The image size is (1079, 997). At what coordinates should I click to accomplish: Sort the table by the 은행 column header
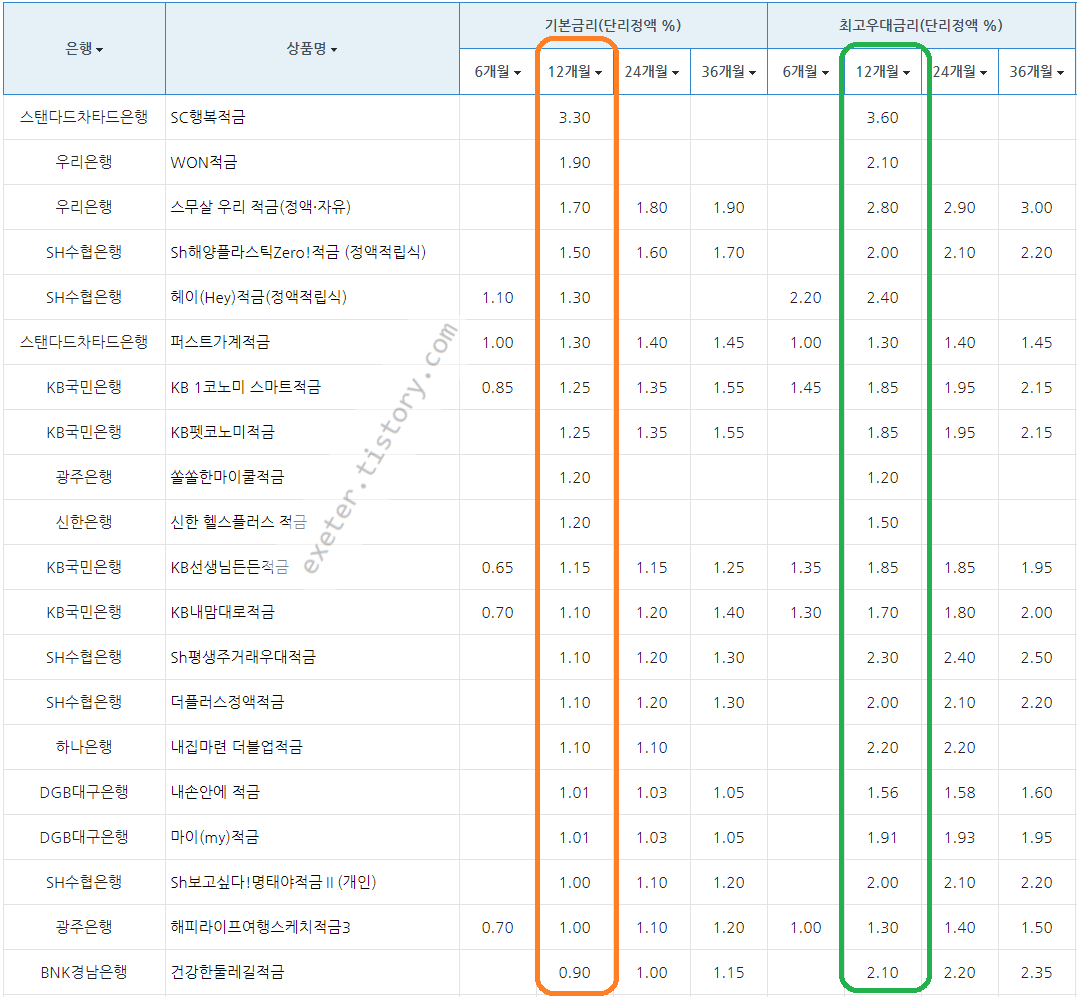84,48
